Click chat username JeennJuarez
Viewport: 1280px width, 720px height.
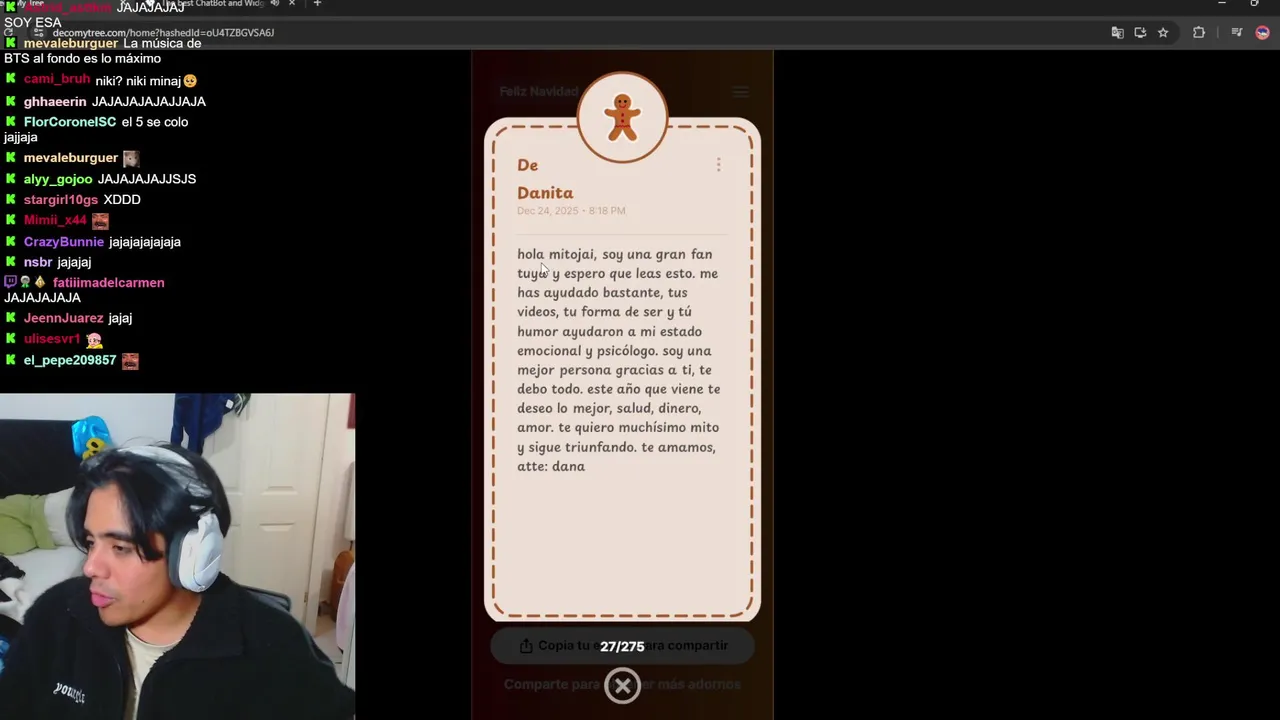coord(64,318)
